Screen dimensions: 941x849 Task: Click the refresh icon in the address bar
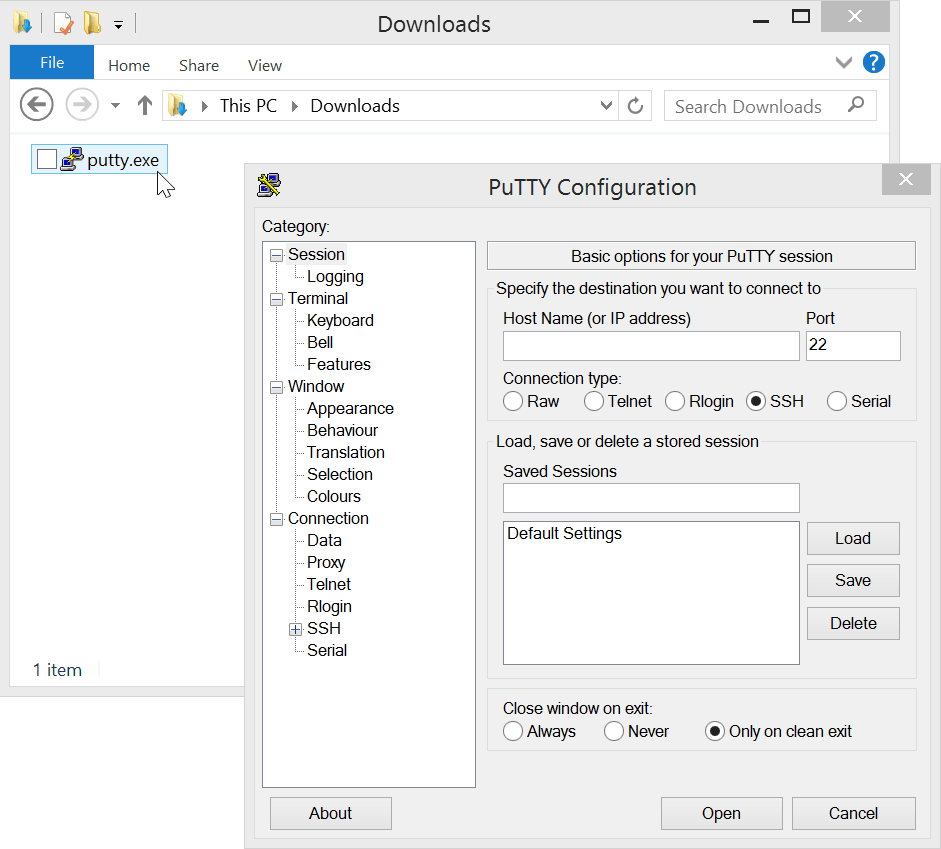(635, 106)
